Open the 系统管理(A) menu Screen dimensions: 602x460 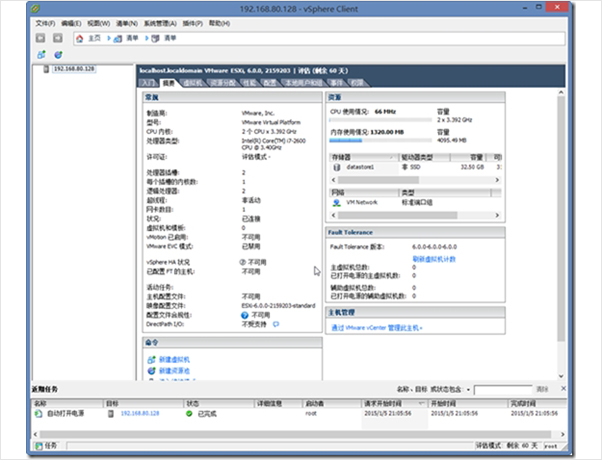160,23
